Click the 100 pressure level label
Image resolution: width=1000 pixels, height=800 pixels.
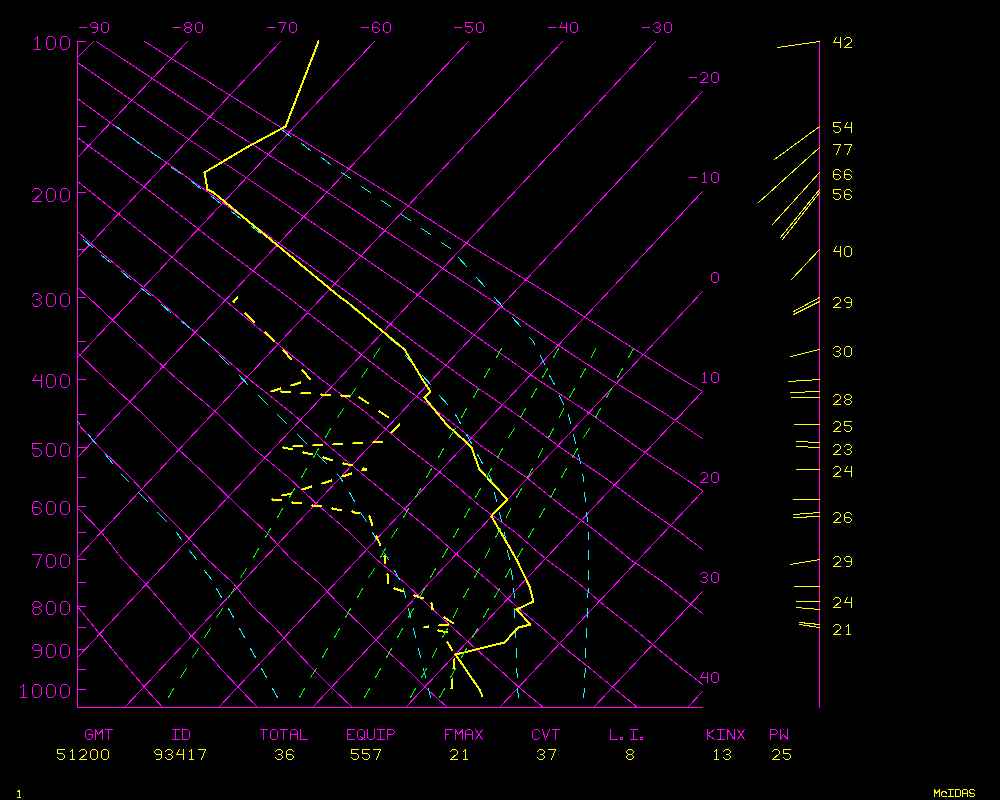(51, 45)
